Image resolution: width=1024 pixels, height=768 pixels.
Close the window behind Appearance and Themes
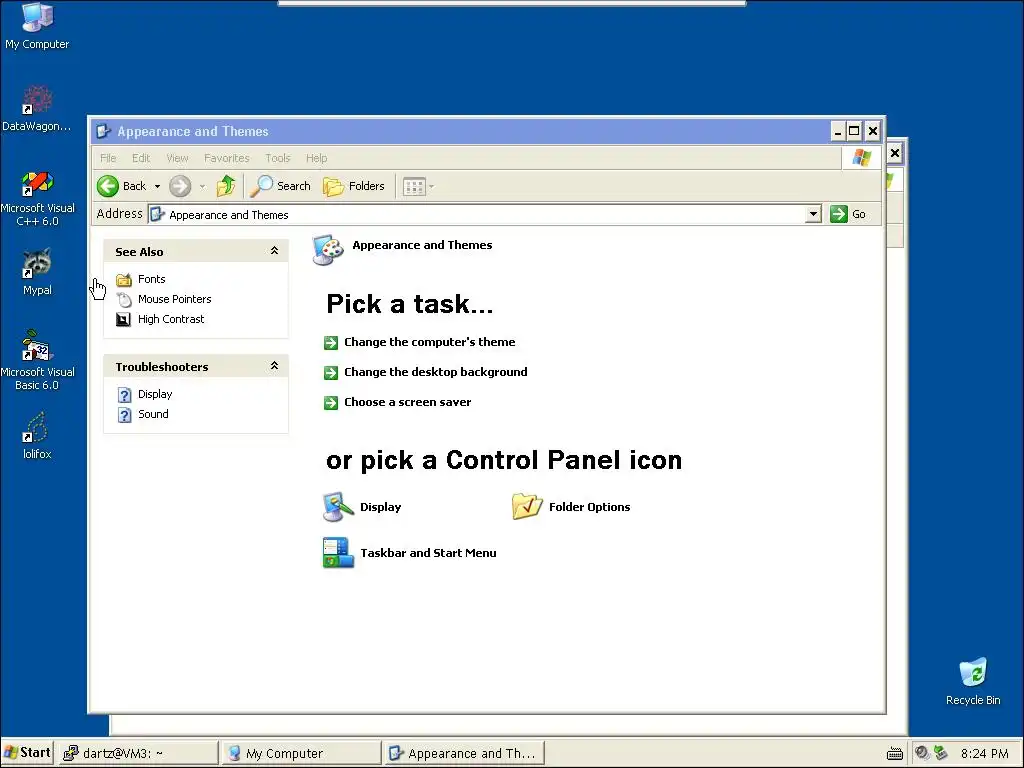point(895,153)
